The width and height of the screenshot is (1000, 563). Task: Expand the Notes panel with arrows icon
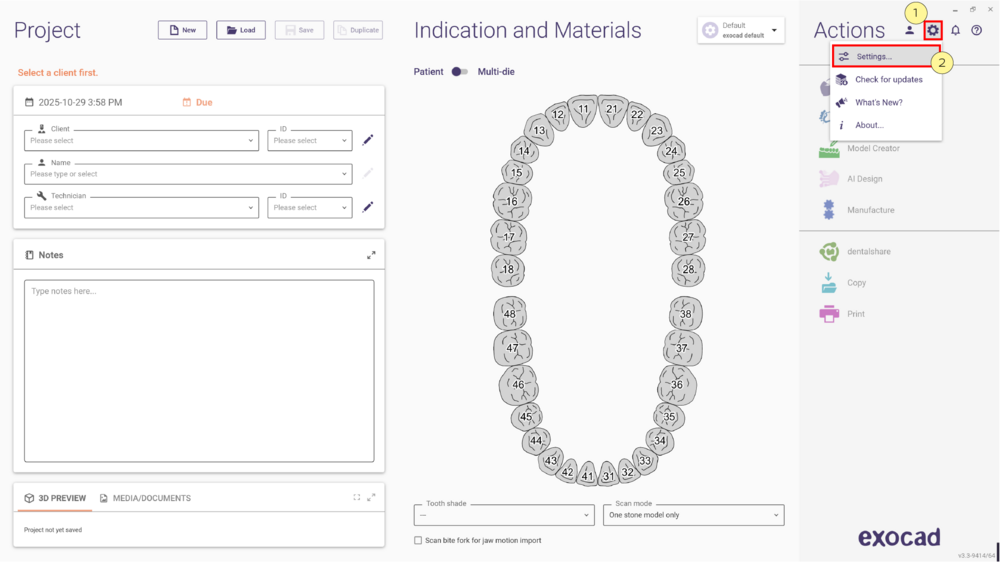371,255
